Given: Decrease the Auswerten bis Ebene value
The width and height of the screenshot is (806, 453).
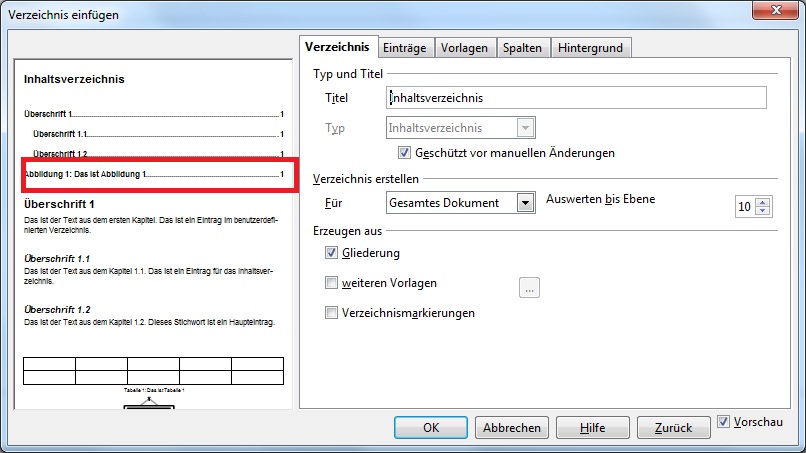Looking at the screenshot, I should click(765, 212).
